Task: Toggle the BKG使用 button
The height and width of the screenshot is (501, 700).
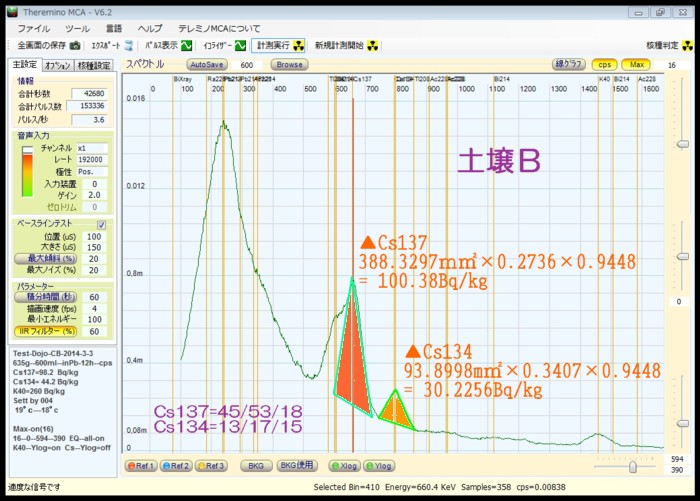Action: [297, 466]
